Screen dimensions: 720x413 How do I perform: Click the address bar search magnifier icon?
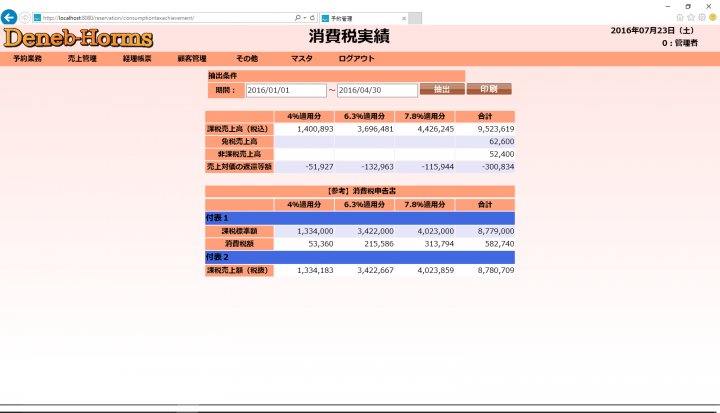(x=298, y=18)
